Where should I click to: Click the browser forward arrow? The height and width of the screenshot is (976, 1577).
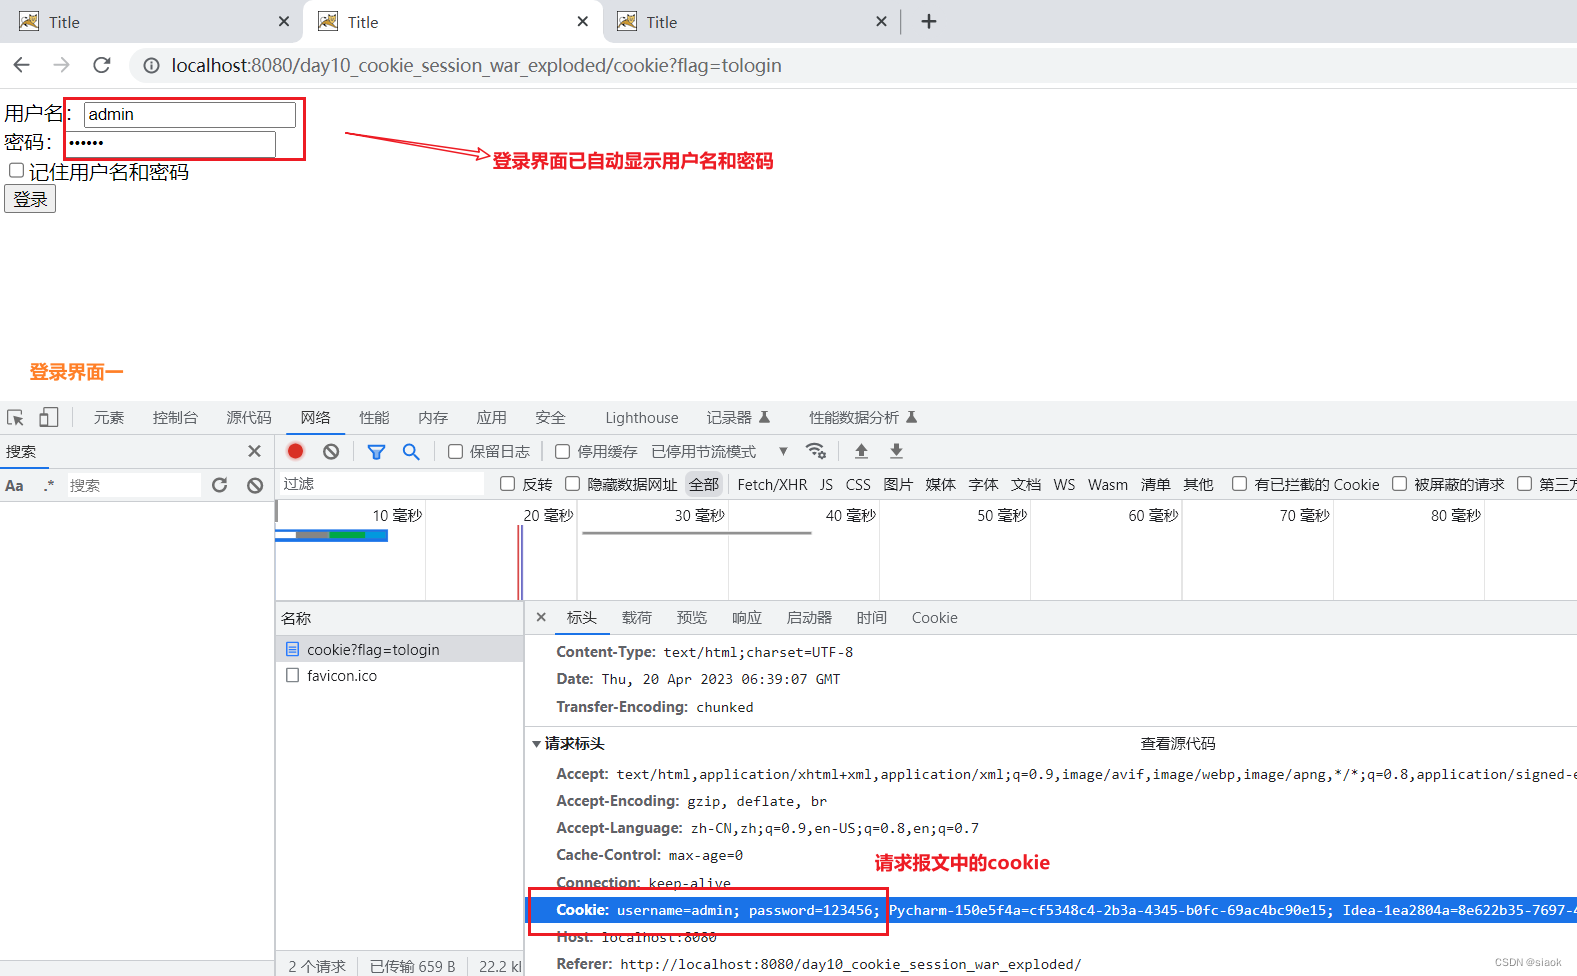pos(62,65)
